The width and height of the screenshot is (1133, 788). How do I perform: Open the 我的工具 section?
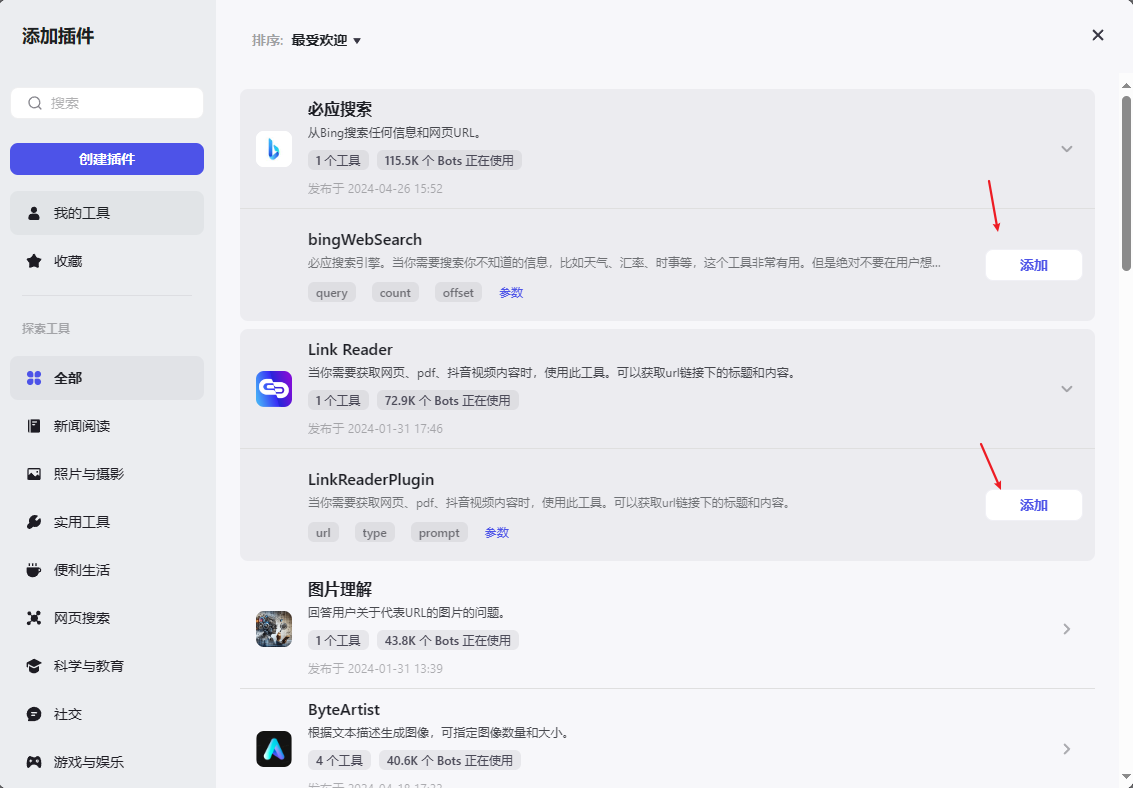point(107,213)
